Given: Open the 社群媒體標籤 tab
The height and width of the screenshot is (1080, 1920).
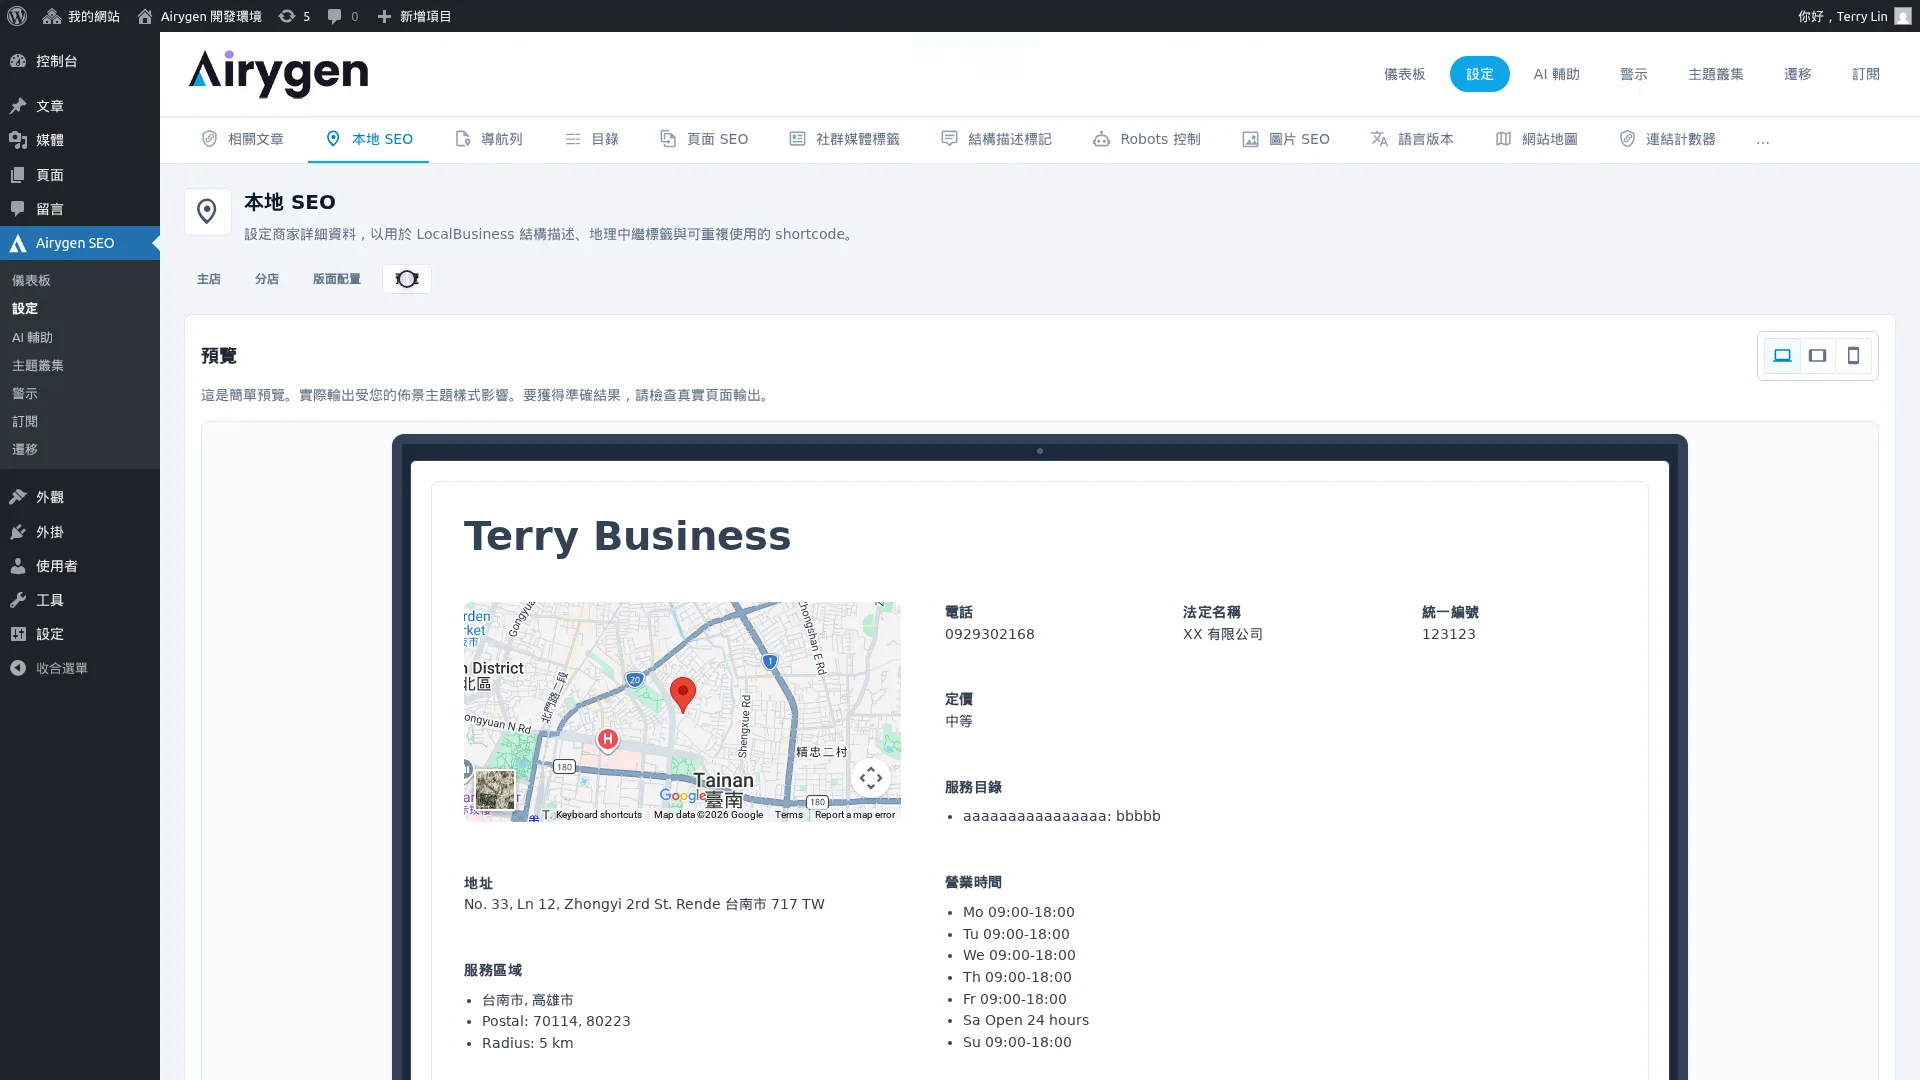Looking at the screenshot, I should point(845,139).
